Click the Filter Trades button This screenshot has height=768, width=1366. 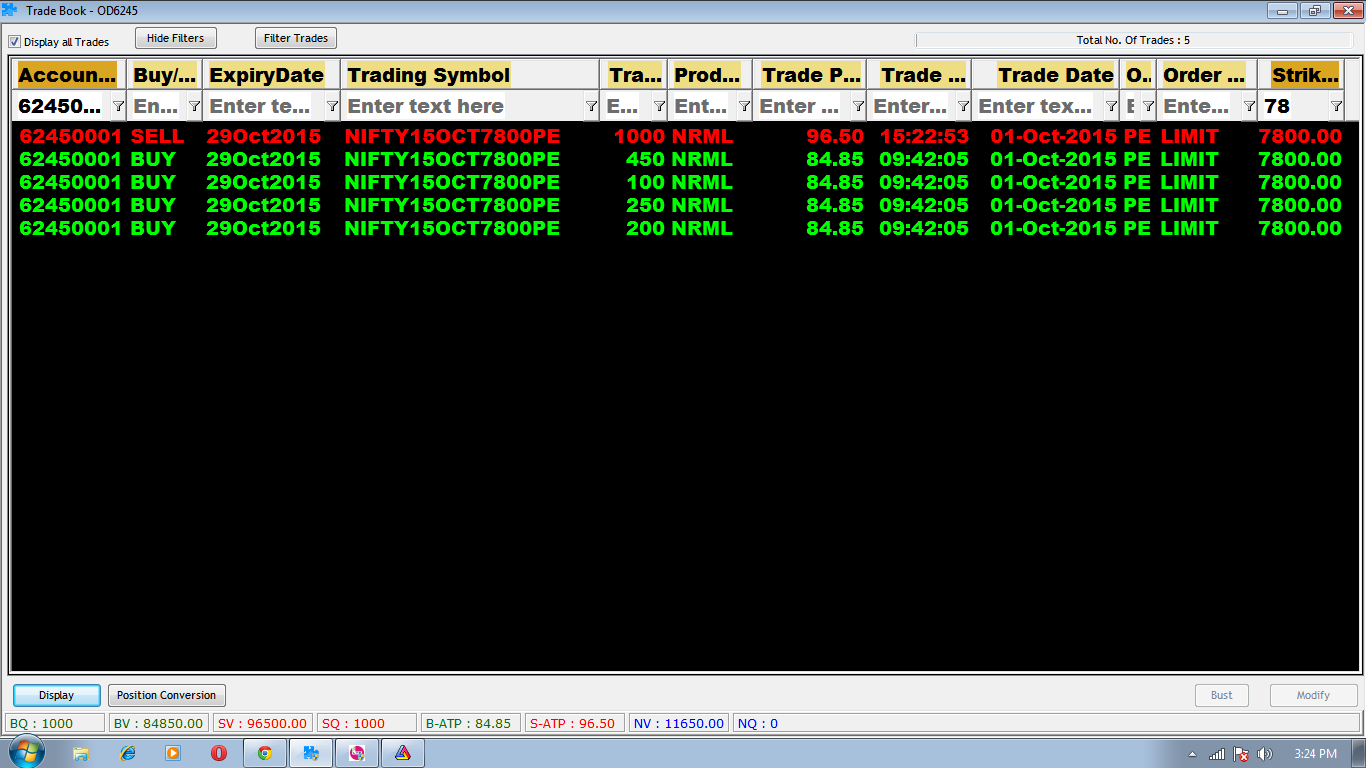(296, 38)
